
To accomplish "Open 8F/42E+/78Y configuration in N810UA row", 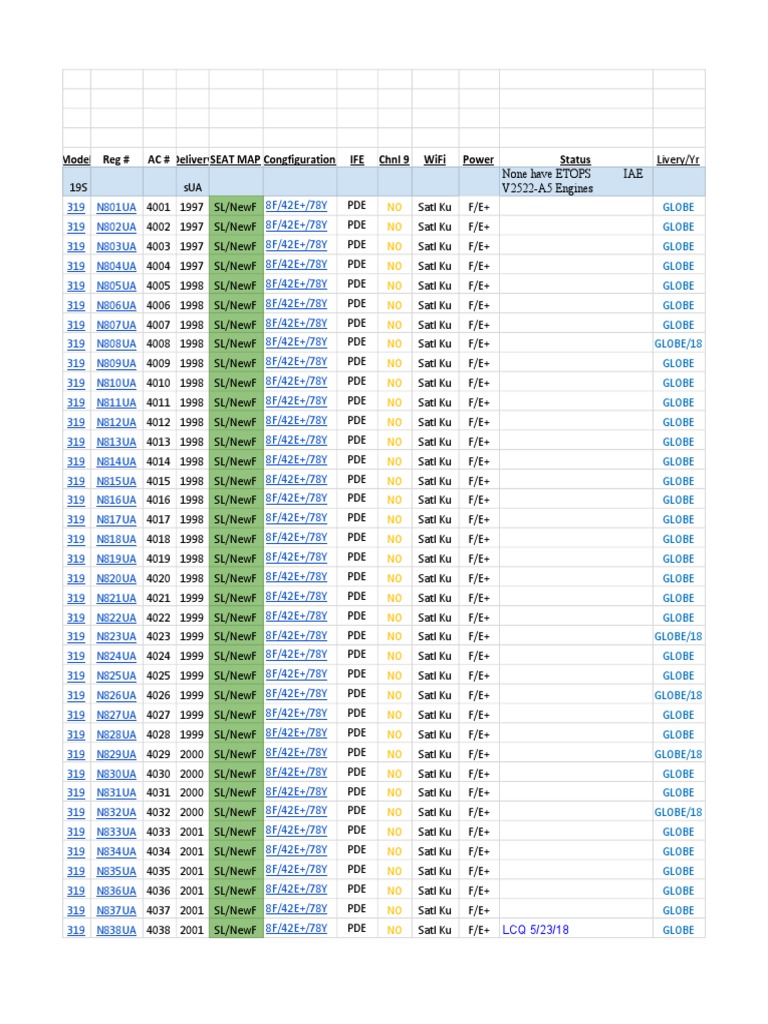I will [x=296, y=381].
